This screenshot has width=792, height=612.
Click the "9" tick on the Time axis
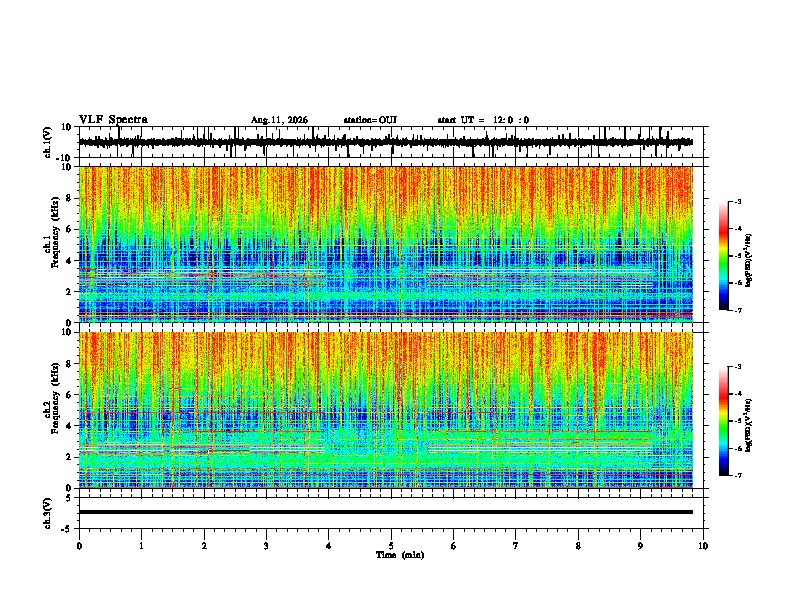[640, 545]
